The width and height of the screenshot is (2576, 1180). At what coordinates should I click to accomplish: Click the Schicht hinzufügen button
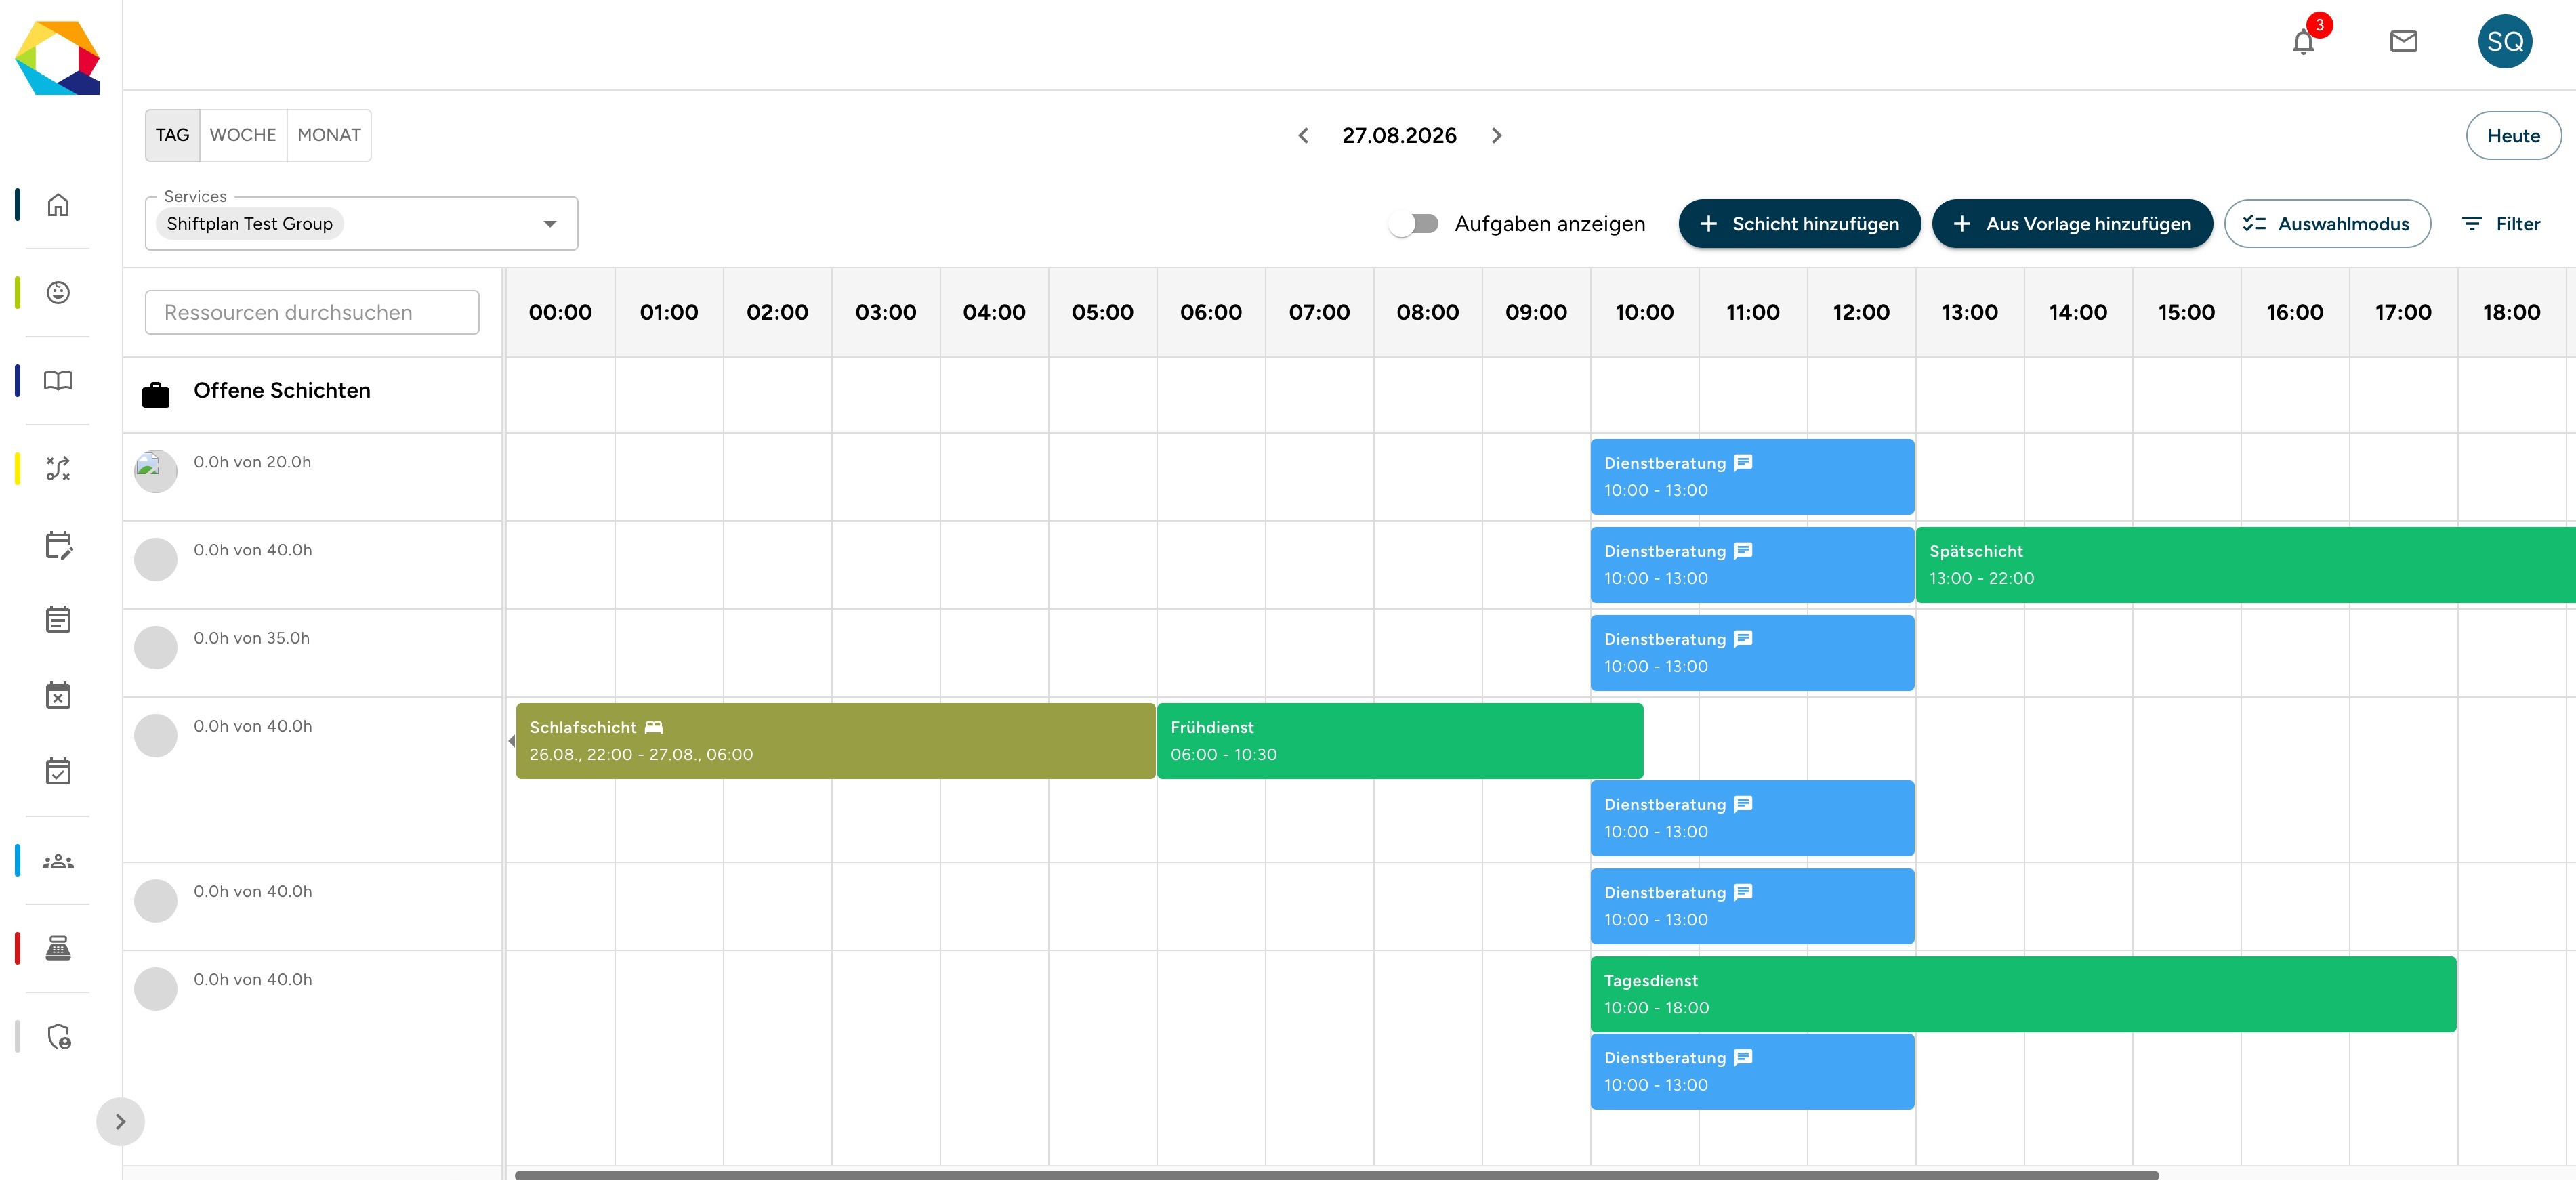click(1799, 224)
